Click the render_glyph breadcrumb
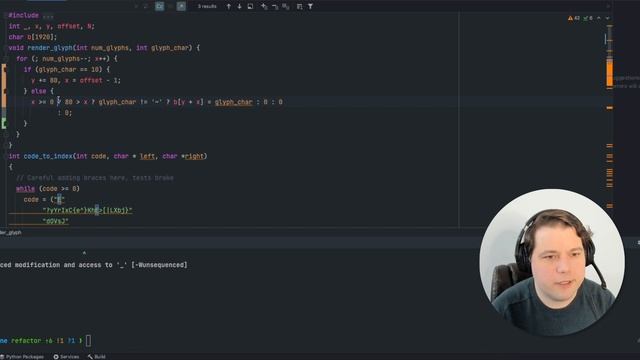Image resolution: width=640 pixels, height=360 pixels. [11, 233]
